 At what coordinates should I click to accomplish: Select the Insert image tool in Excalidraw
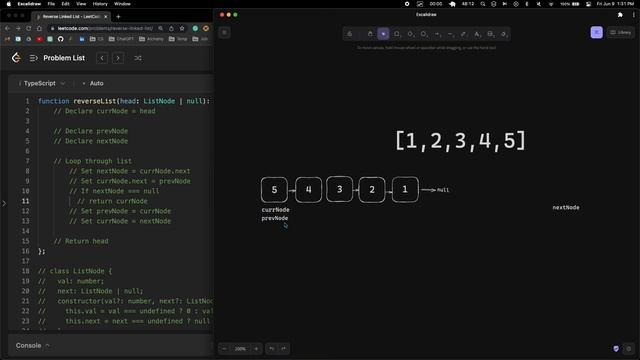[x=491, y=34]
